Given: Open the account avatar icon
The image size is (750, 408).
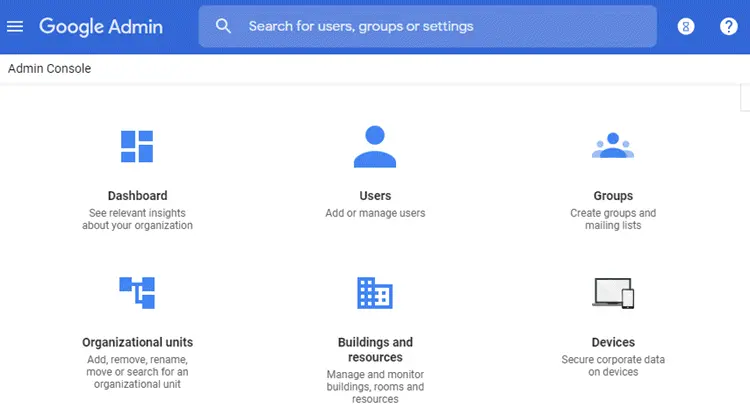Looking at the screenshot, I should coord(686,26).
